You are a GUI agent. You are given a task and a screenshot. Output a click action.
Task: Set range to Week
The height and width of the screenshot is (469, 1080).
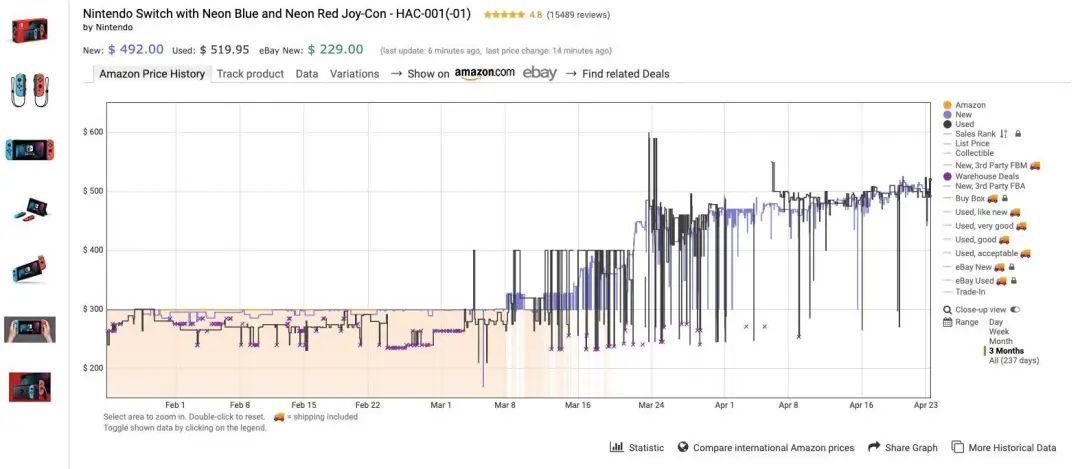click(999, 331)
